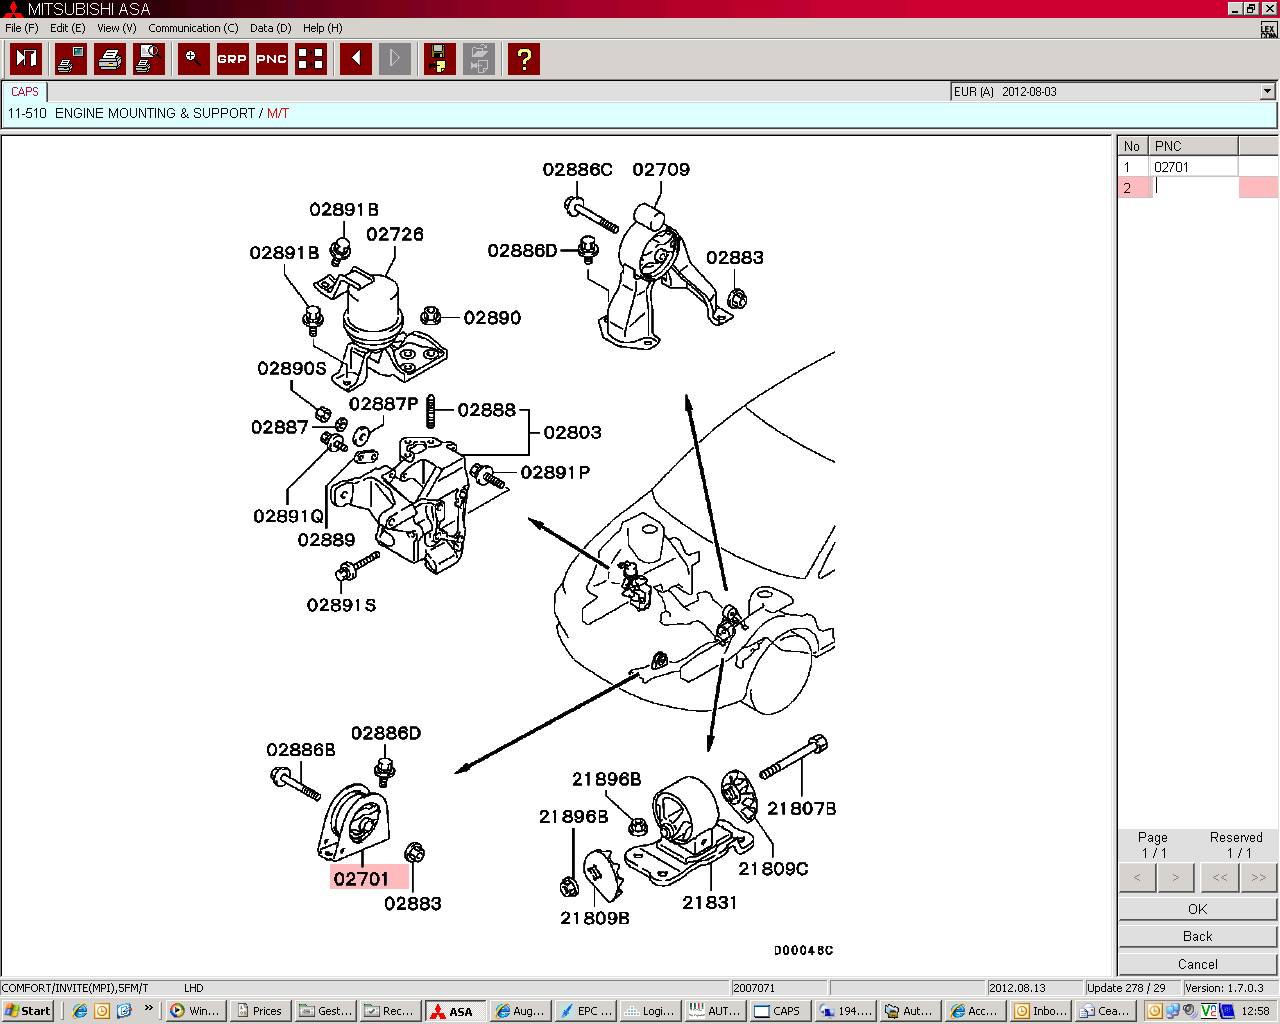The height and width of the screenshot is (1024, 1280).
Task: Click the PNC column header
Action: click(x=1194, y=146)
